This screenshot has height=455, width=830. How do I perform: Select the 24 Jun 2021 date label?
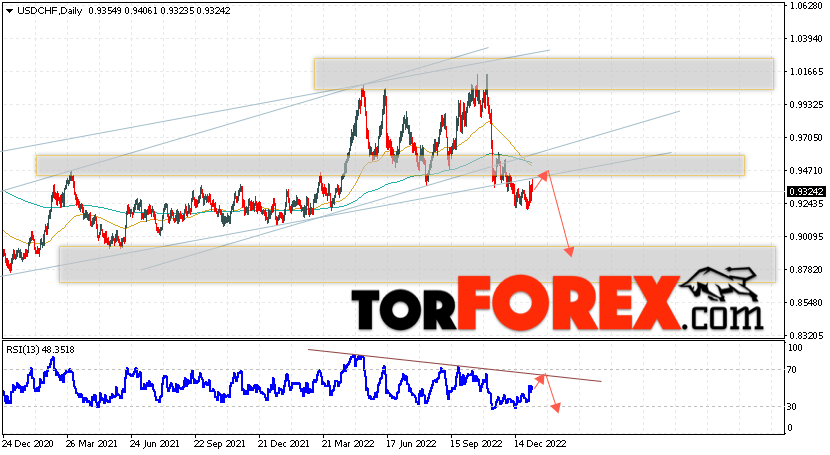click(x=155, y=443)
